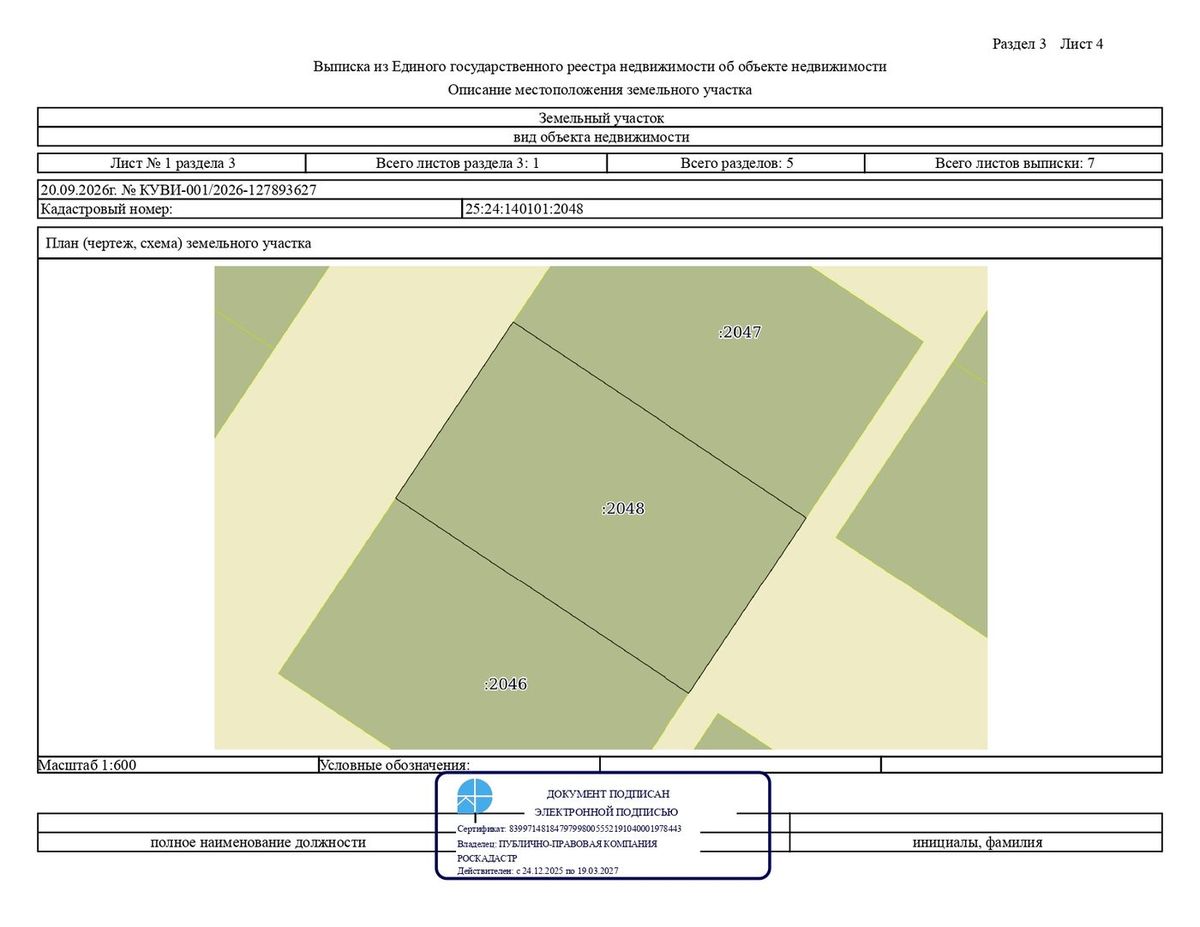The height and width of the screenshot is (927, 1200).
Task: Click 'ДОКУМЕНТ ПОДПИСАН' stamp heading
Action: coord(608,794)
